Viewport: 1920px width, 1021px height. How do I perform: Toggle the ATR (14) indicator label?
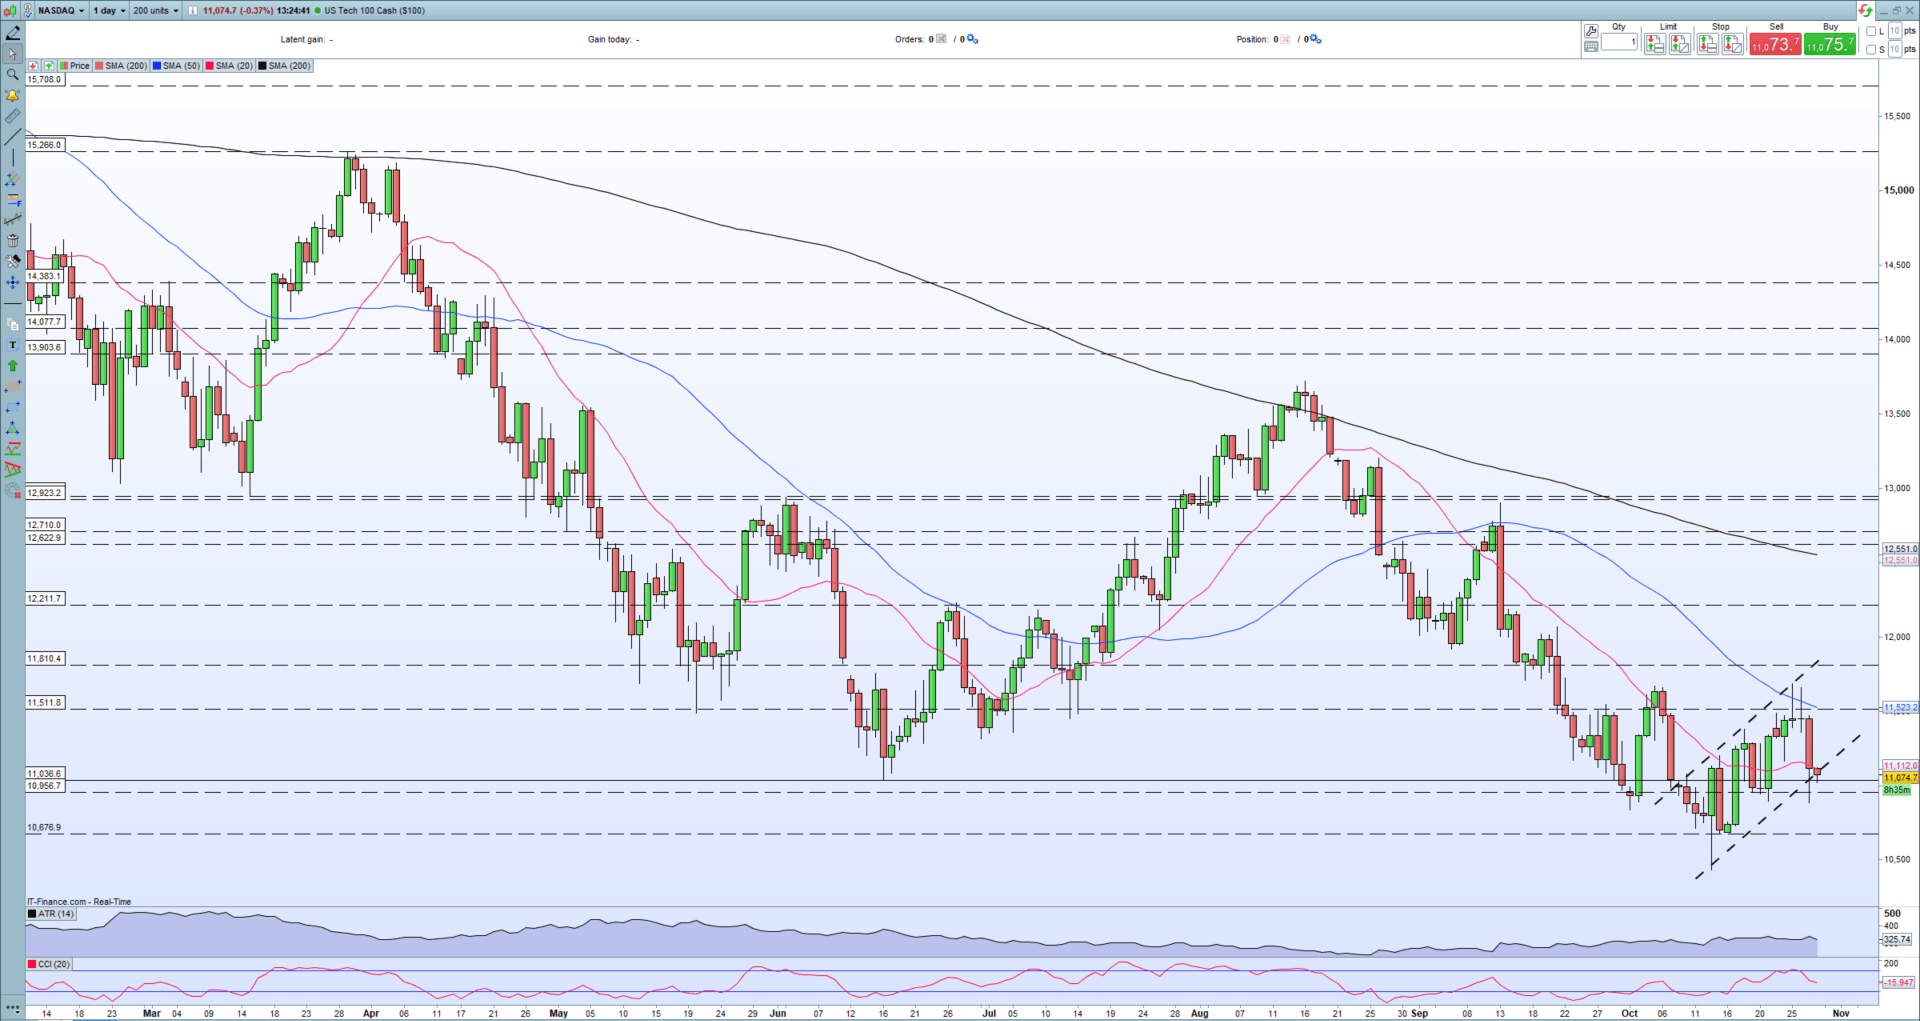[51, 914]
